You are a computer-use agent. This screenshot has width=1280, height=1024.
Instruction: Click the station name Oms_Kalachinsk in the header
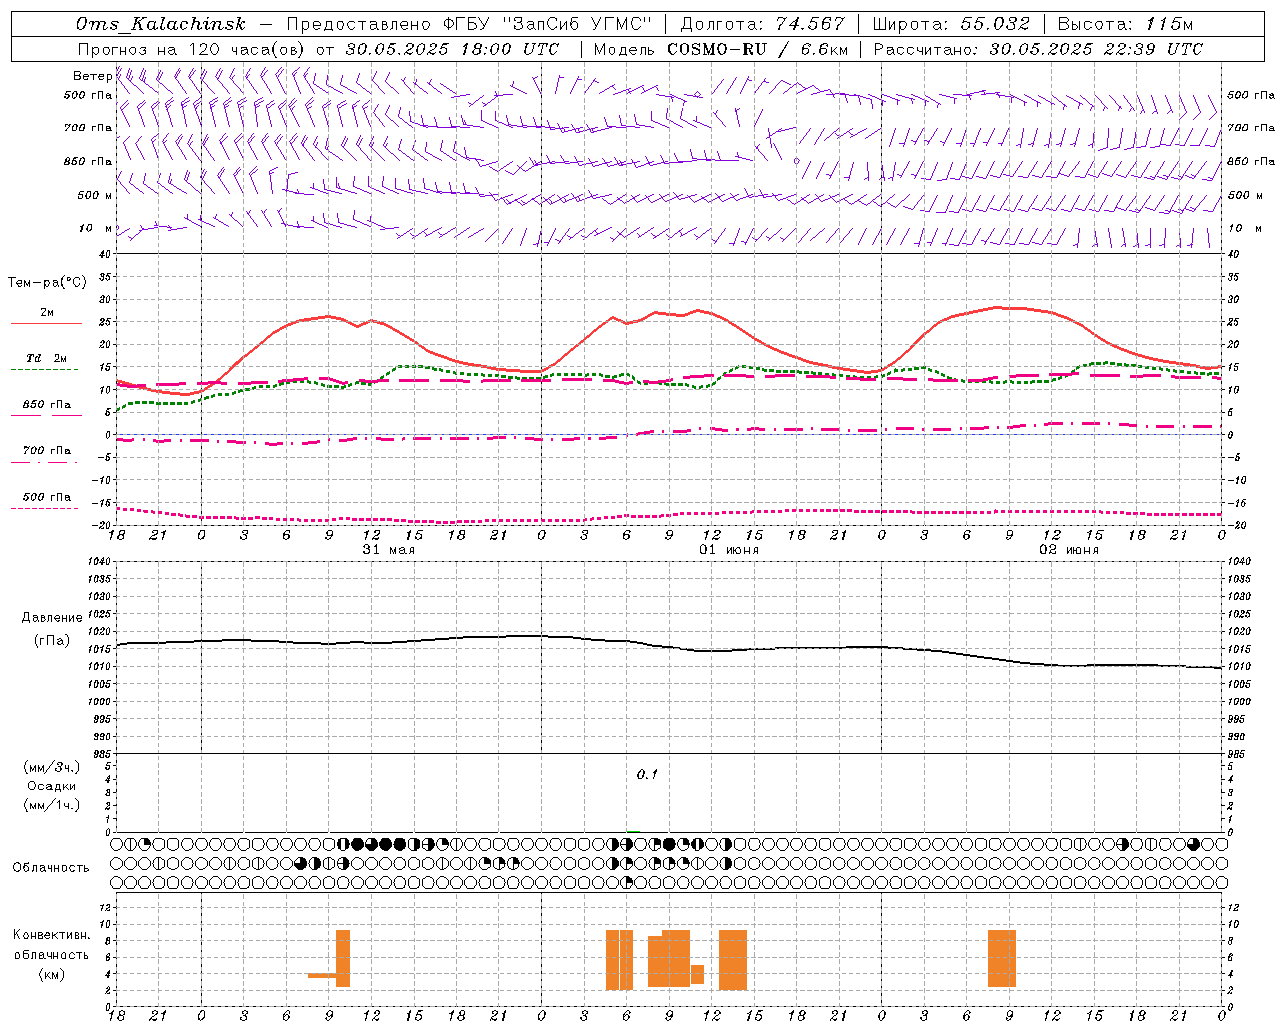[161, 24]
